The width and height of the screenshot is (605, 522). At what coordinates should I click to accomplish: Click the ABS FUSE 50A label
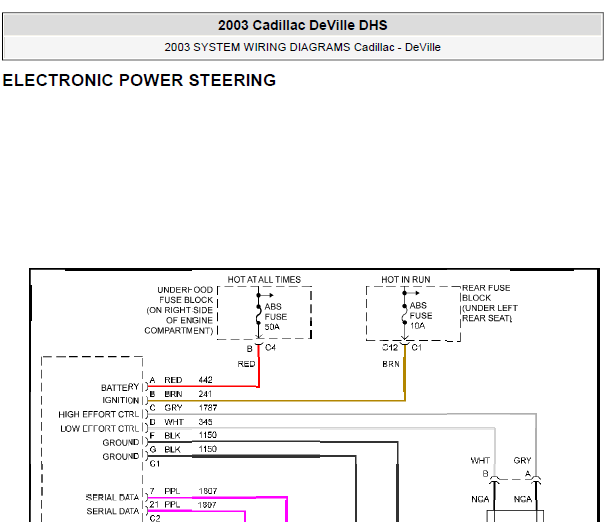[275, 317]
